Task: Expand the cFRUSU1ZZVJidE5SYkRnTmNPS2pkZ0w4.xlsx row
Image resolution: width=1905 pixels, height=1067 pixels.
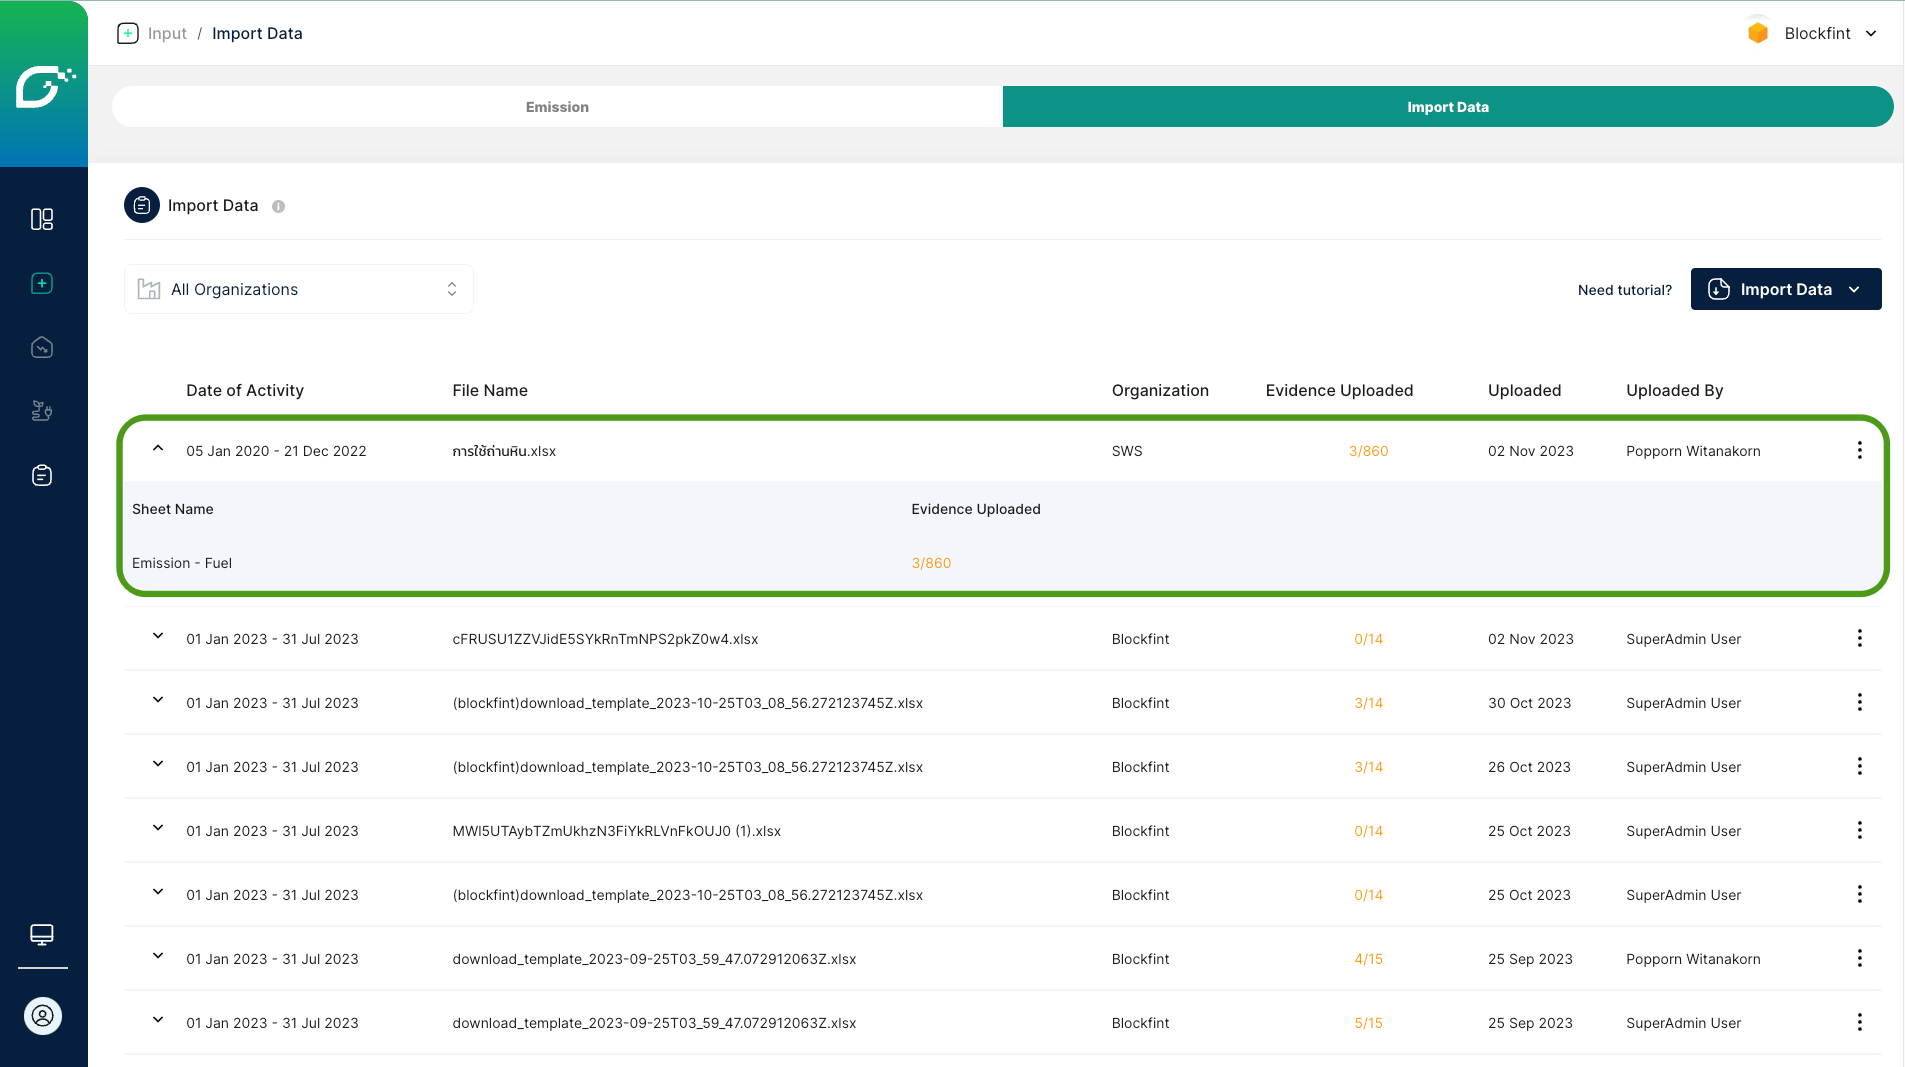Action: [x=158, y=636]
